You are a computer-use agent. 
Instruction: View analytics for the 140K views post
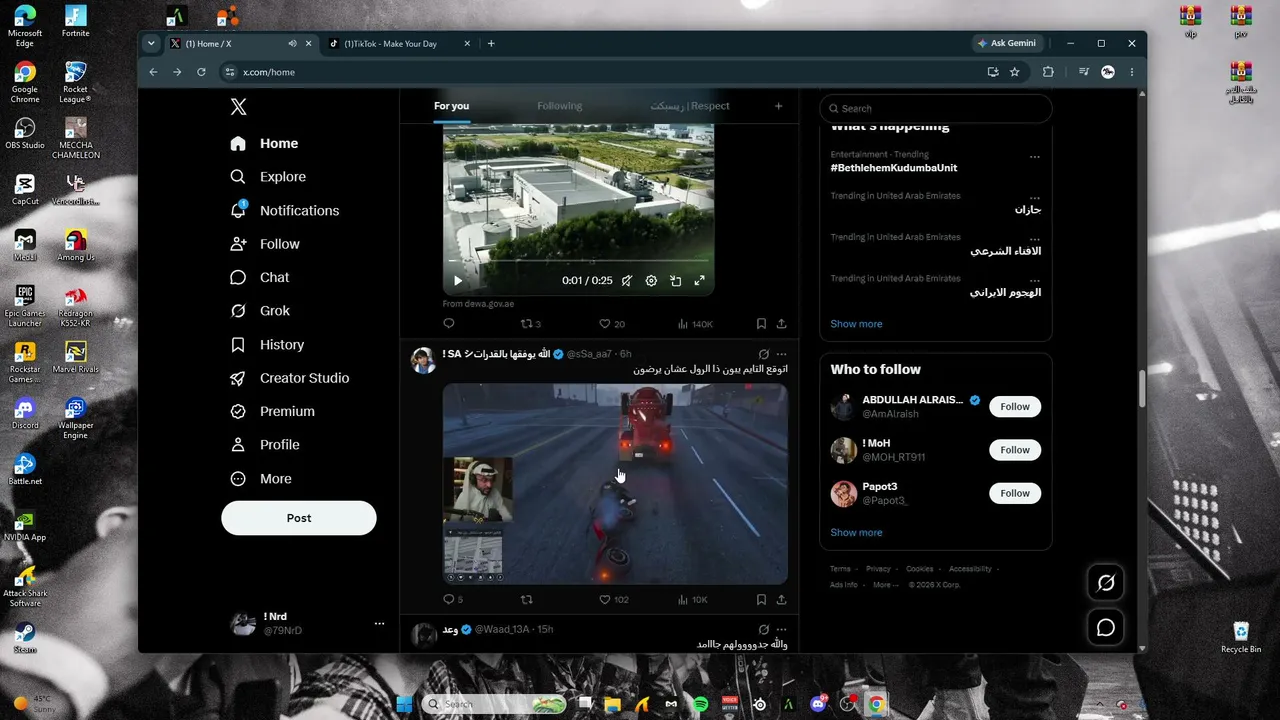point(695,324)
